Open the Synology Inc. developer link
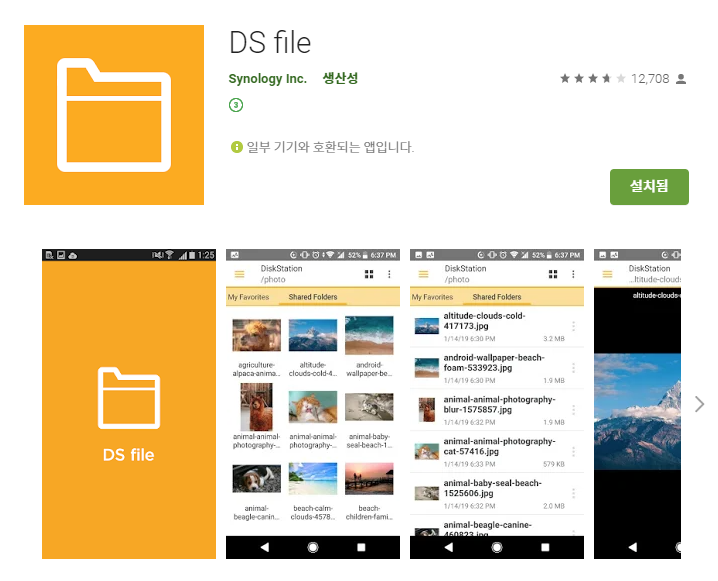The image size is (718, 581). pyautogui.click(x=267, y=79)
